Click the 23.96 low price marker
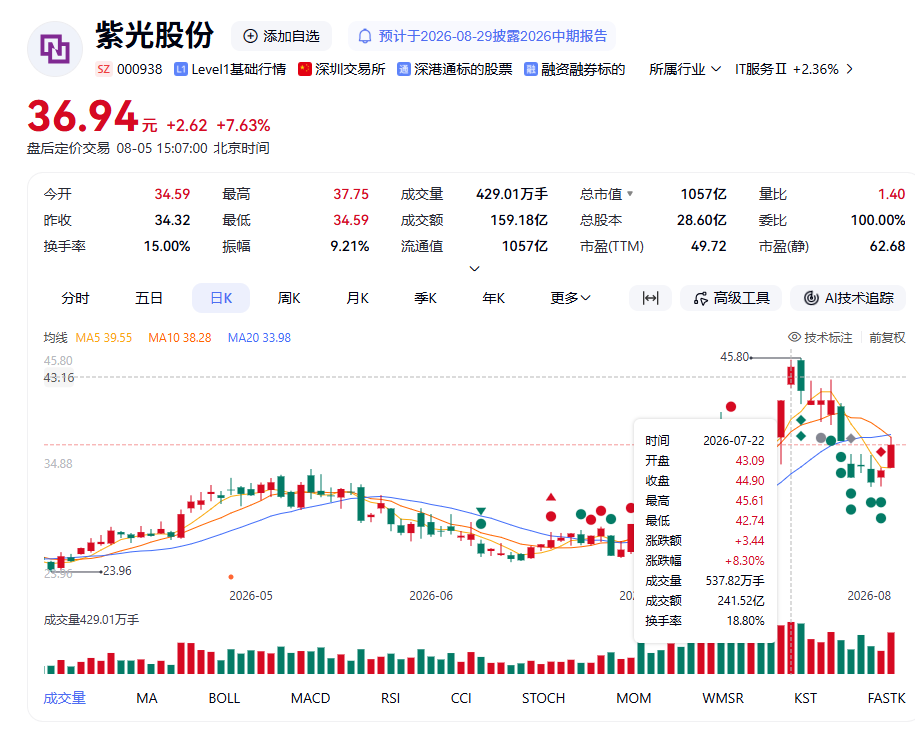The height and width of the screenshot is (735, 915). (117, 571)
